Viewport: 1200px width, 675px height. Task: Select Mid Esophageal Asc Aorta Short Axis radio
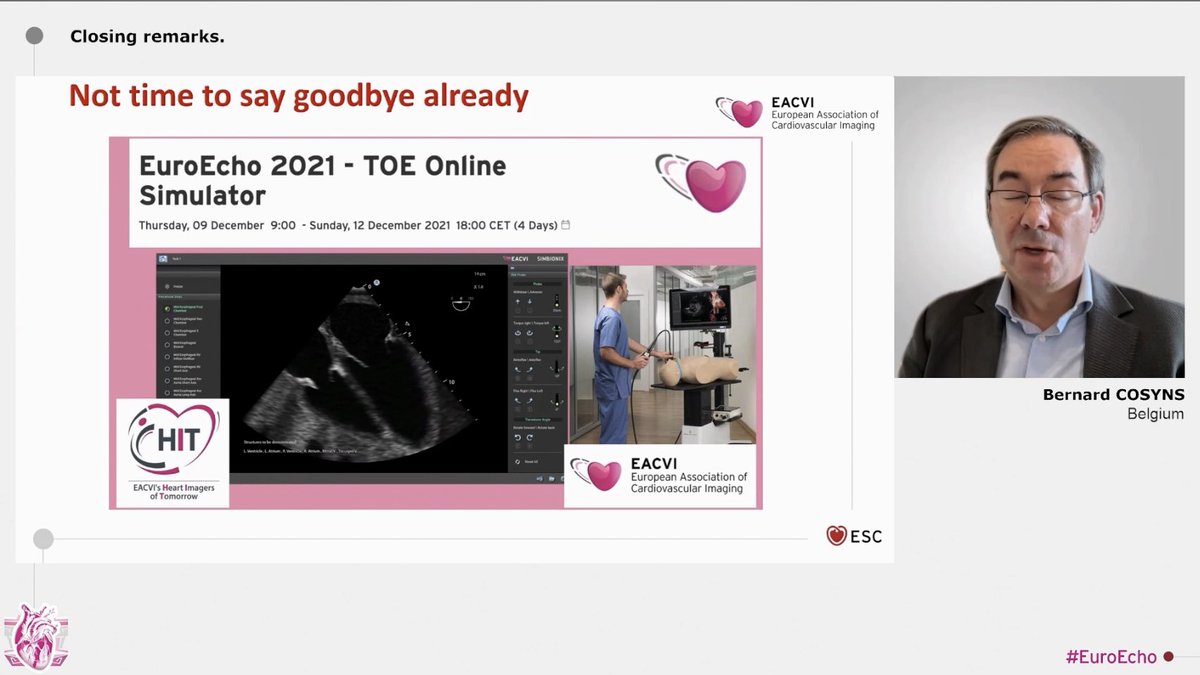click(x=167, y=381)
